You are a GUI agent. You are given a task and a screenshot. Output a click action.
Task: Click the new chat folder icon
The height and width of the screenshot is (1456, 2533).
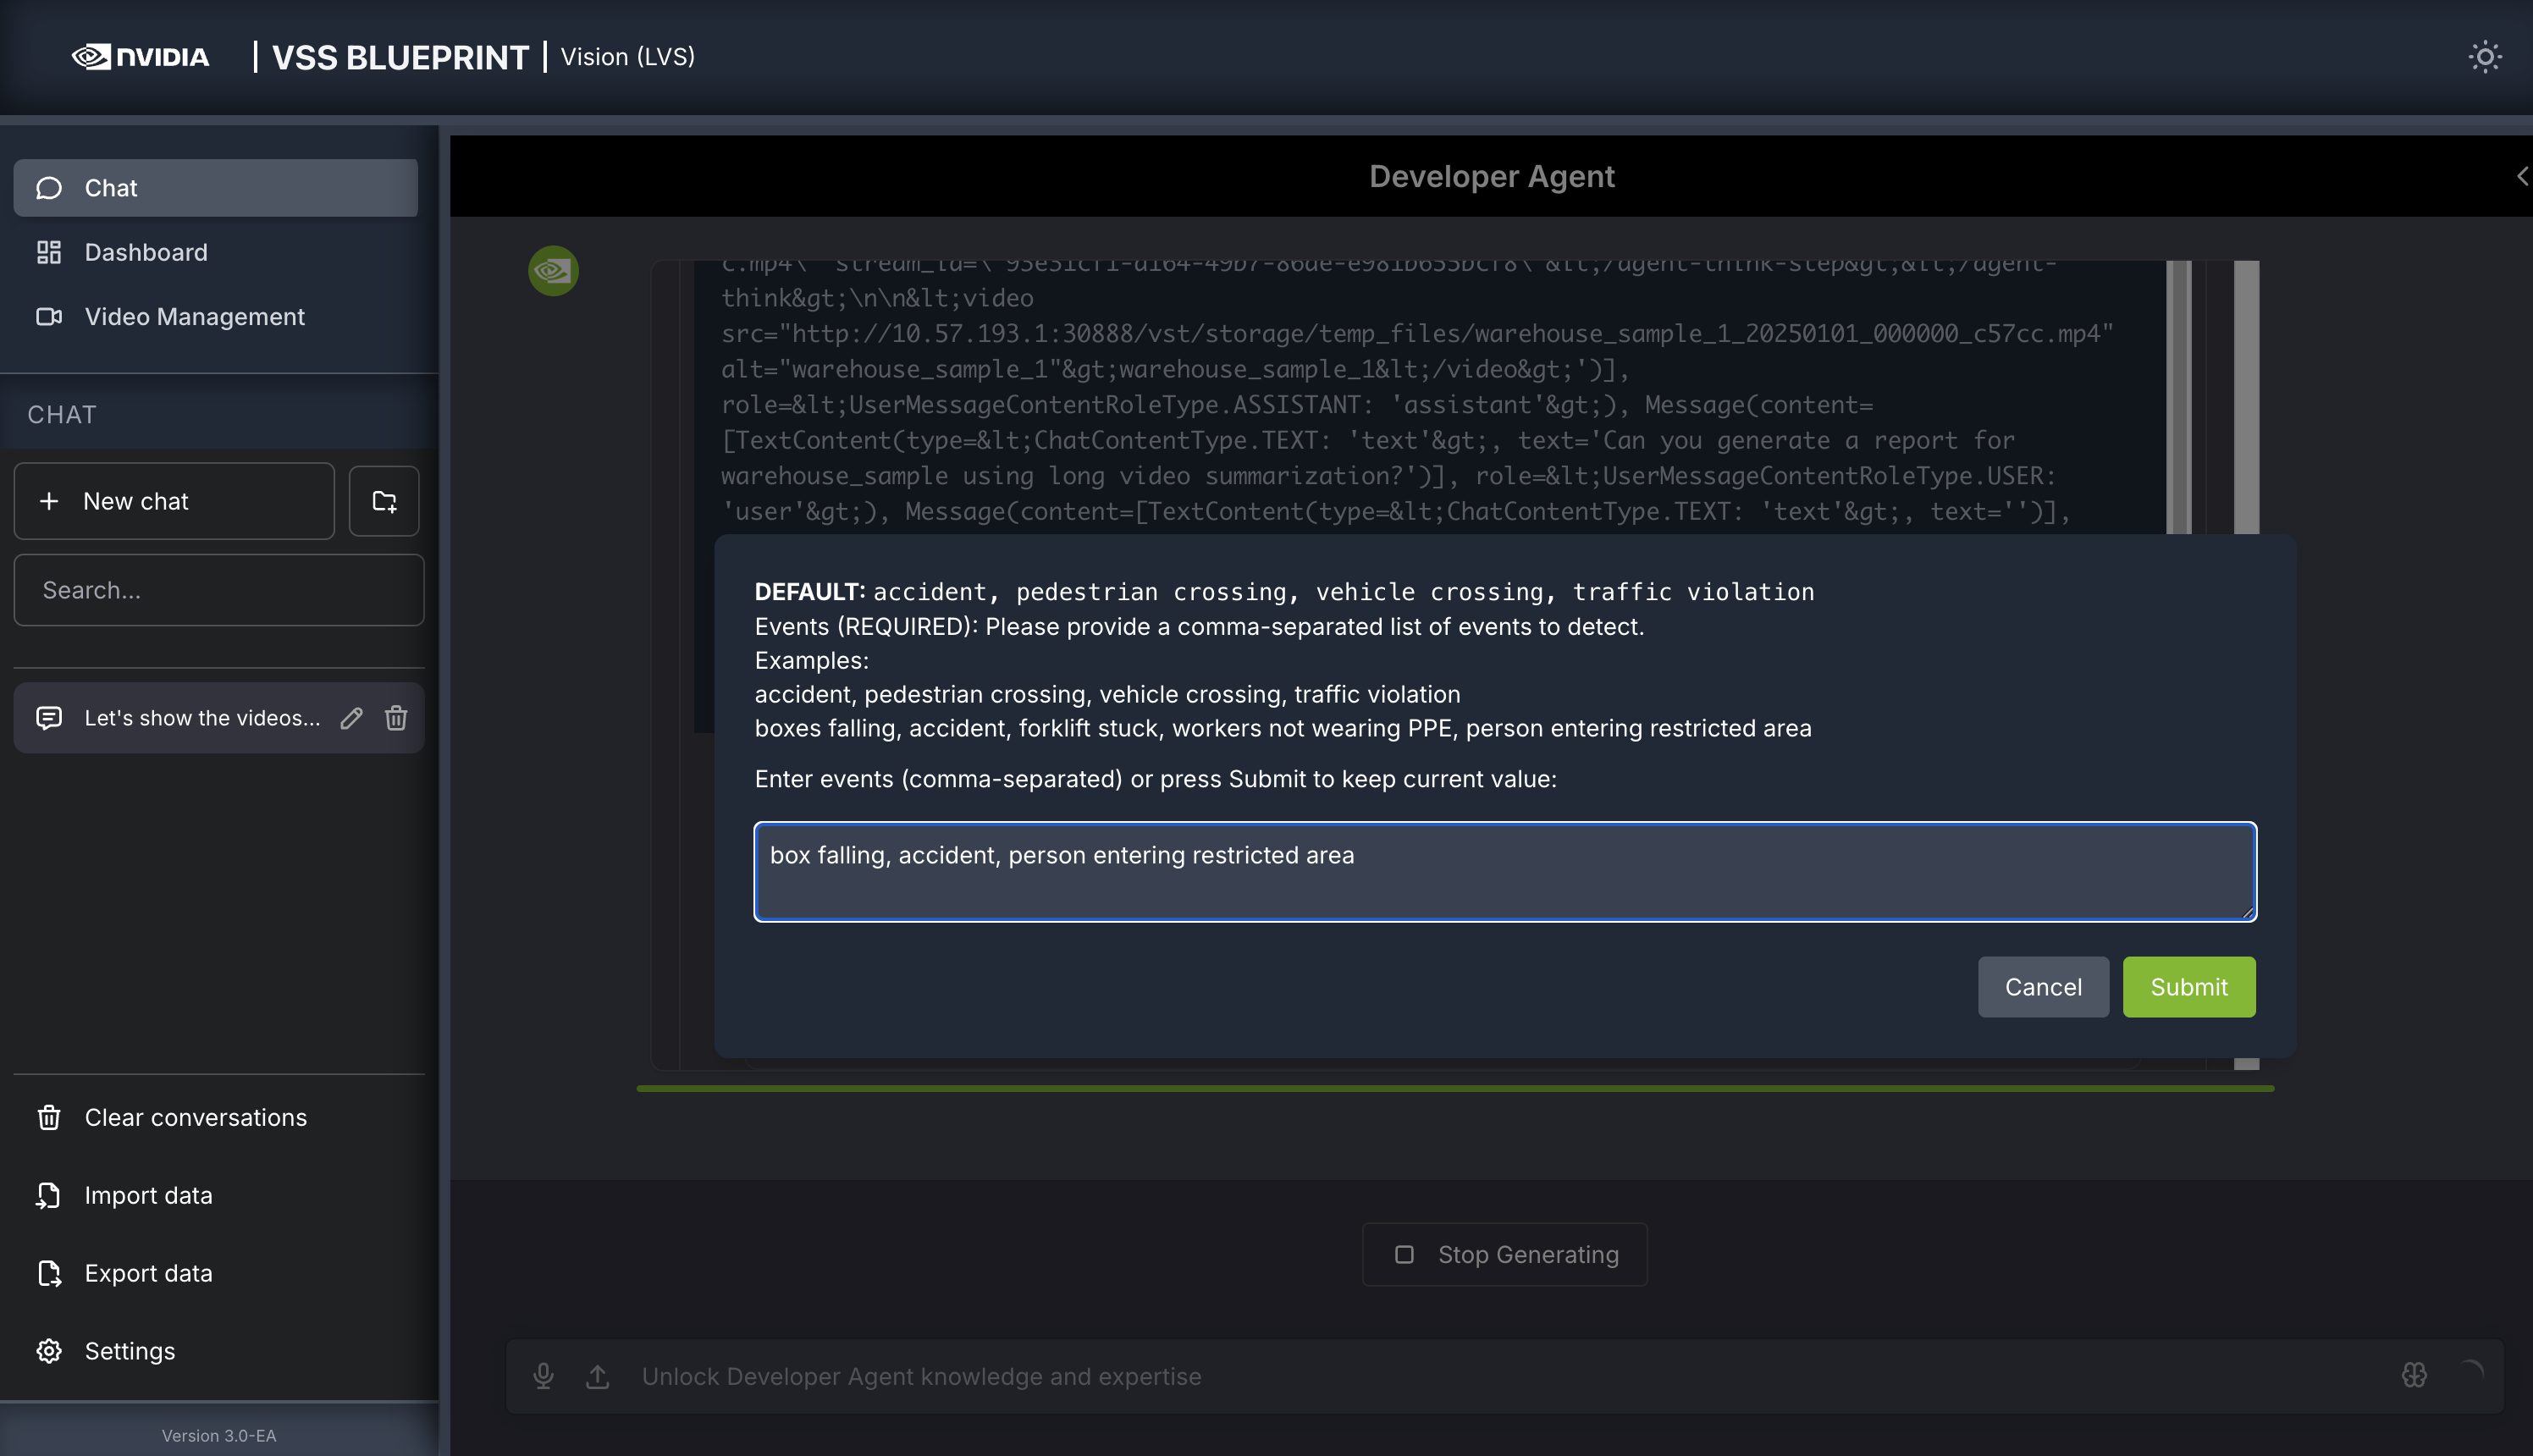(384, 501)
